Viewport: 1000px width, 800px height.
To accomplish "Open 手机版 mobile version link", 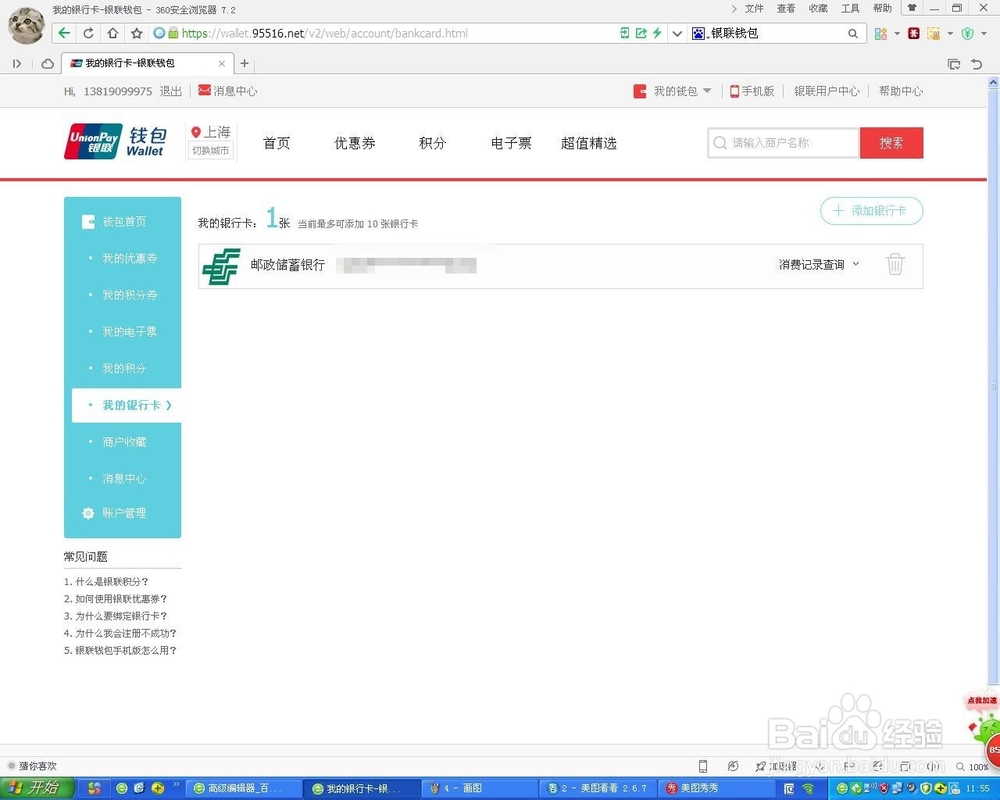I will (752, 91).
